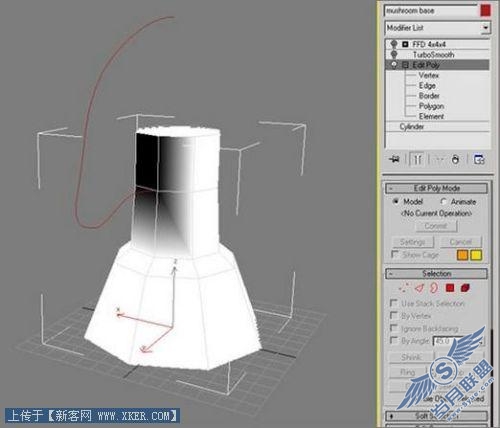Click the Commit button
Screen dimensions: 500x428
pyautogui.click(x=436, y=226)
